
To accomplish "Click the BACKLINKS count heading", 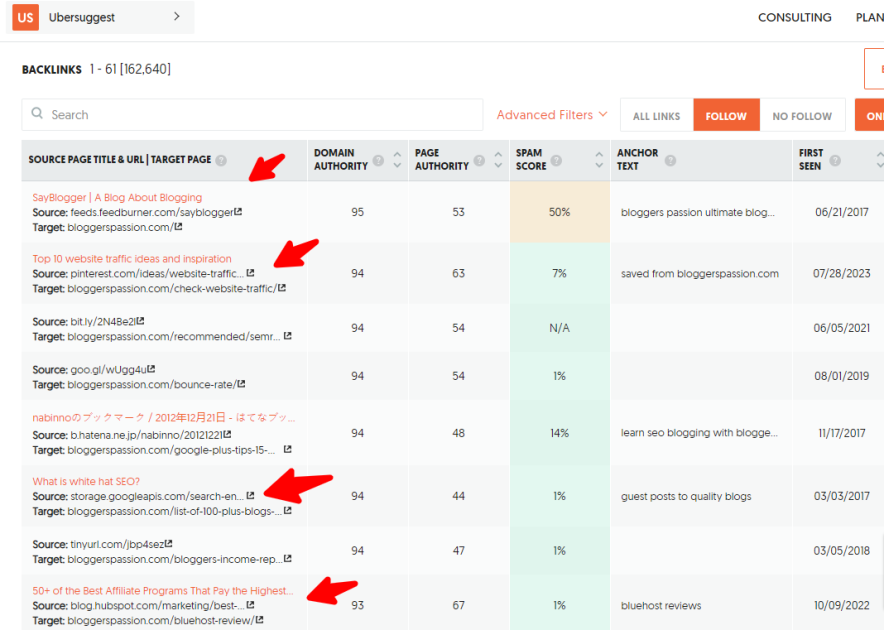I will point(96,69).
